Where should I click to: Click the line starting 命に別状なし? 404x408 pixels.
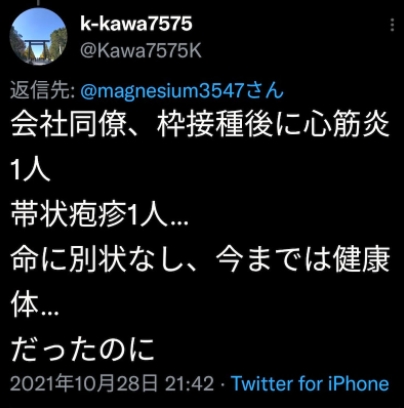click(x=200, y=260)
